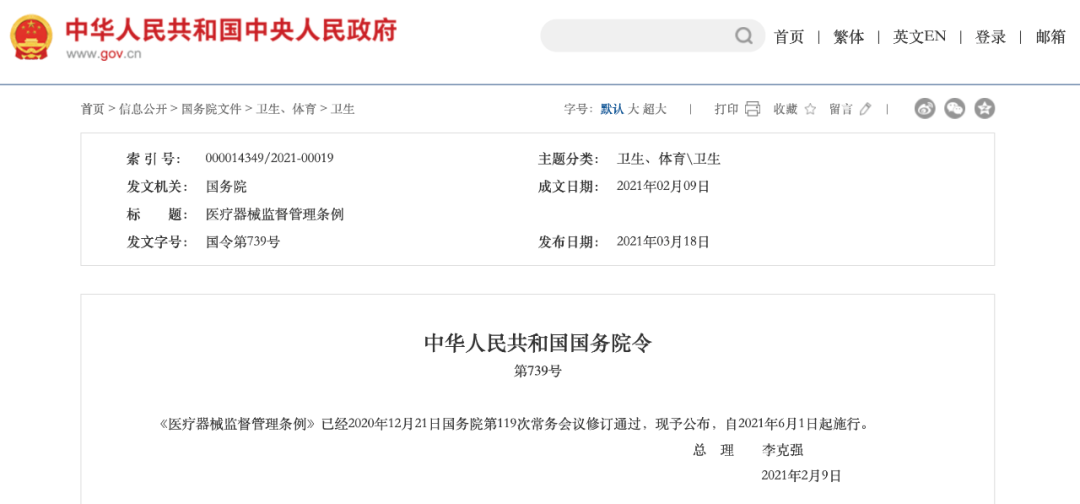The height and width of the screenshot is (504, 1080).
Task: Open 卫生、体育 breadcrumb link
Action: pos(286,109)
